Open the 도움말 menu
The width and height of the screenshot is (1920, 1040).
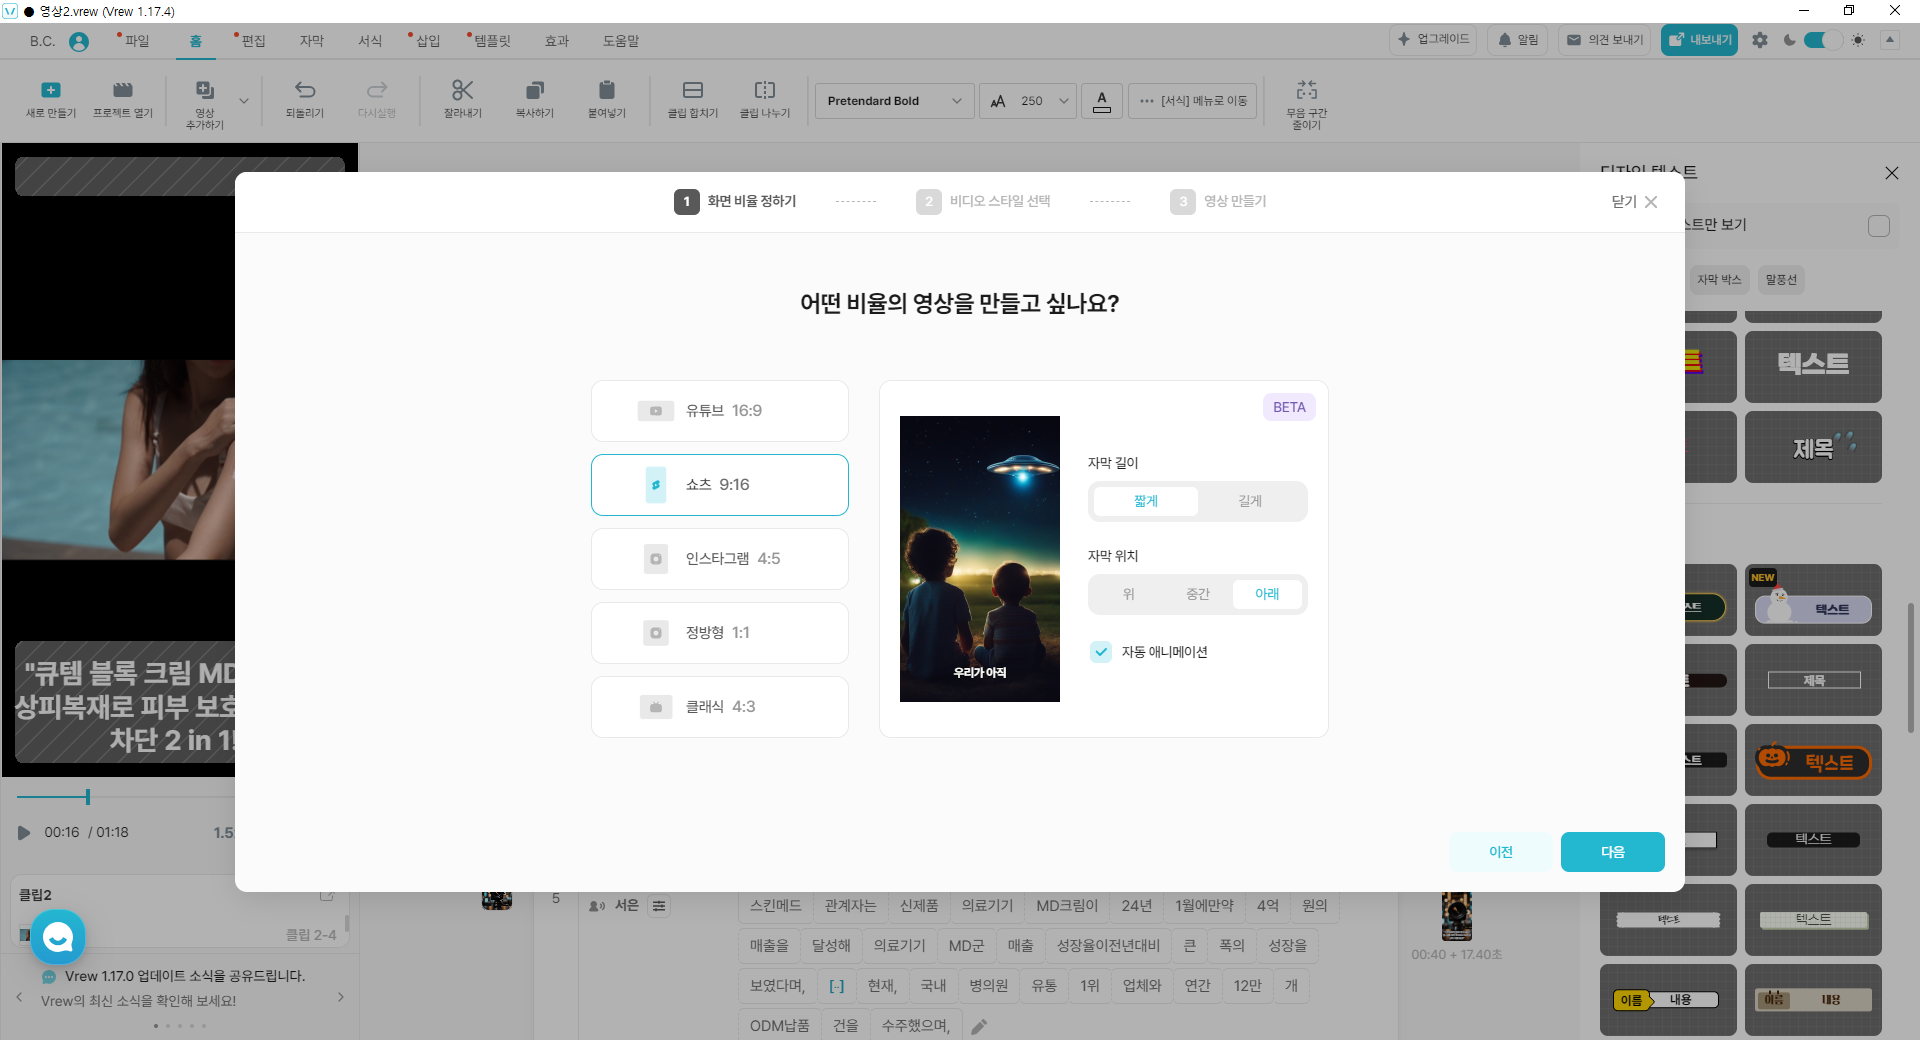[621, 41]
